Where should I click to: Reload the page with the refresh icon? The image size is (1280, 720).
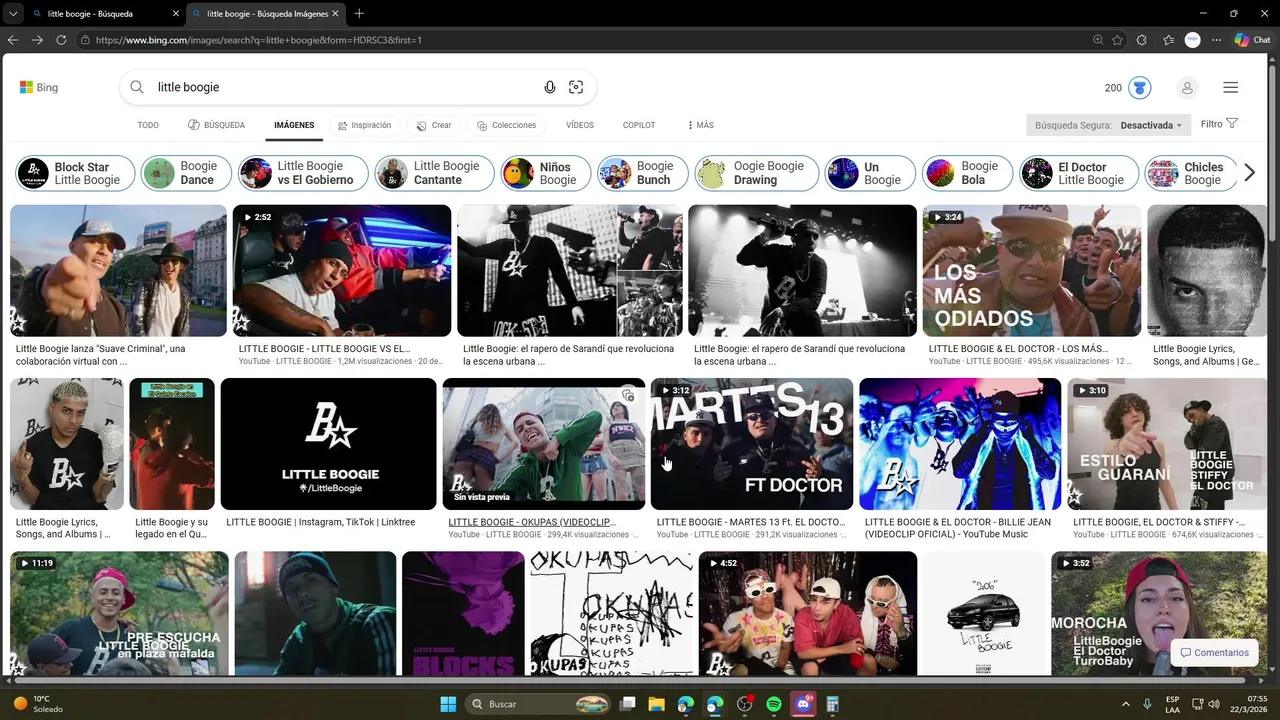pos(61,40)
